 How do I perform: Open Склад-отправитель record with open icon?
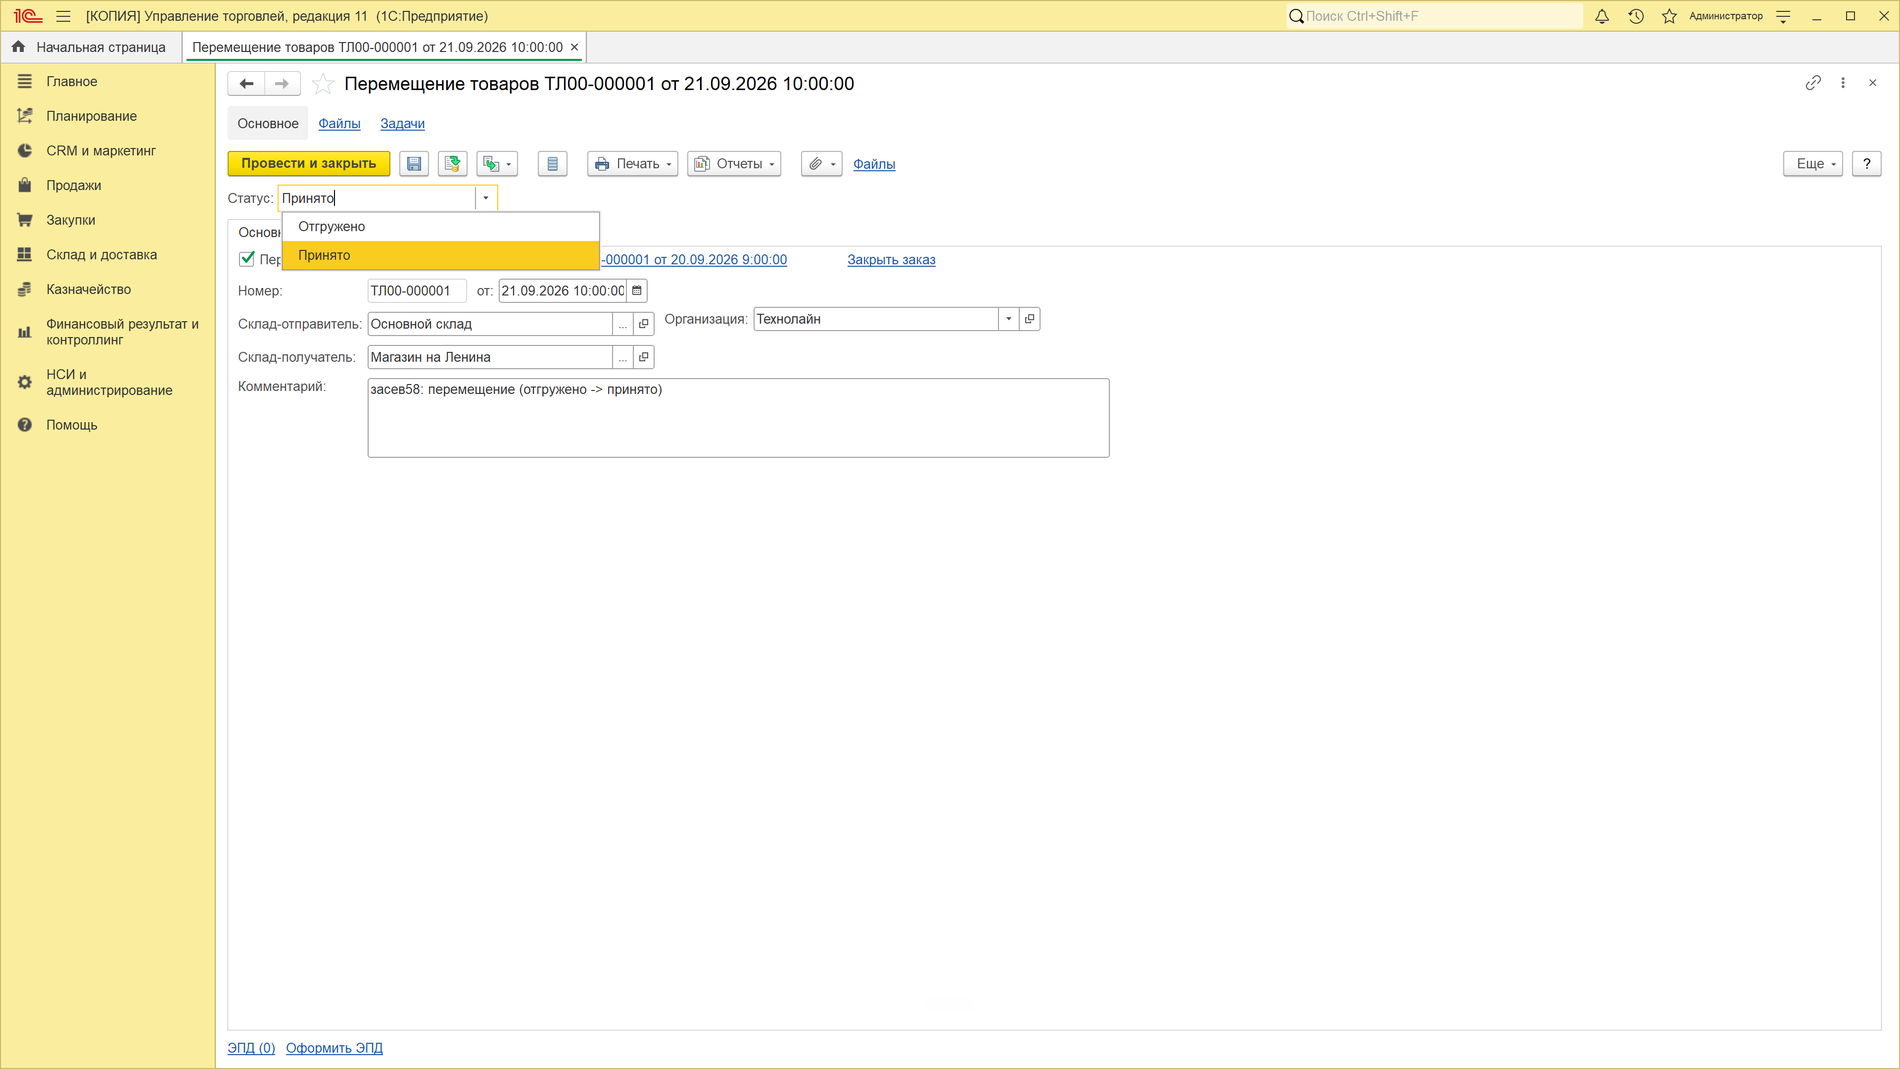[644, 324]
